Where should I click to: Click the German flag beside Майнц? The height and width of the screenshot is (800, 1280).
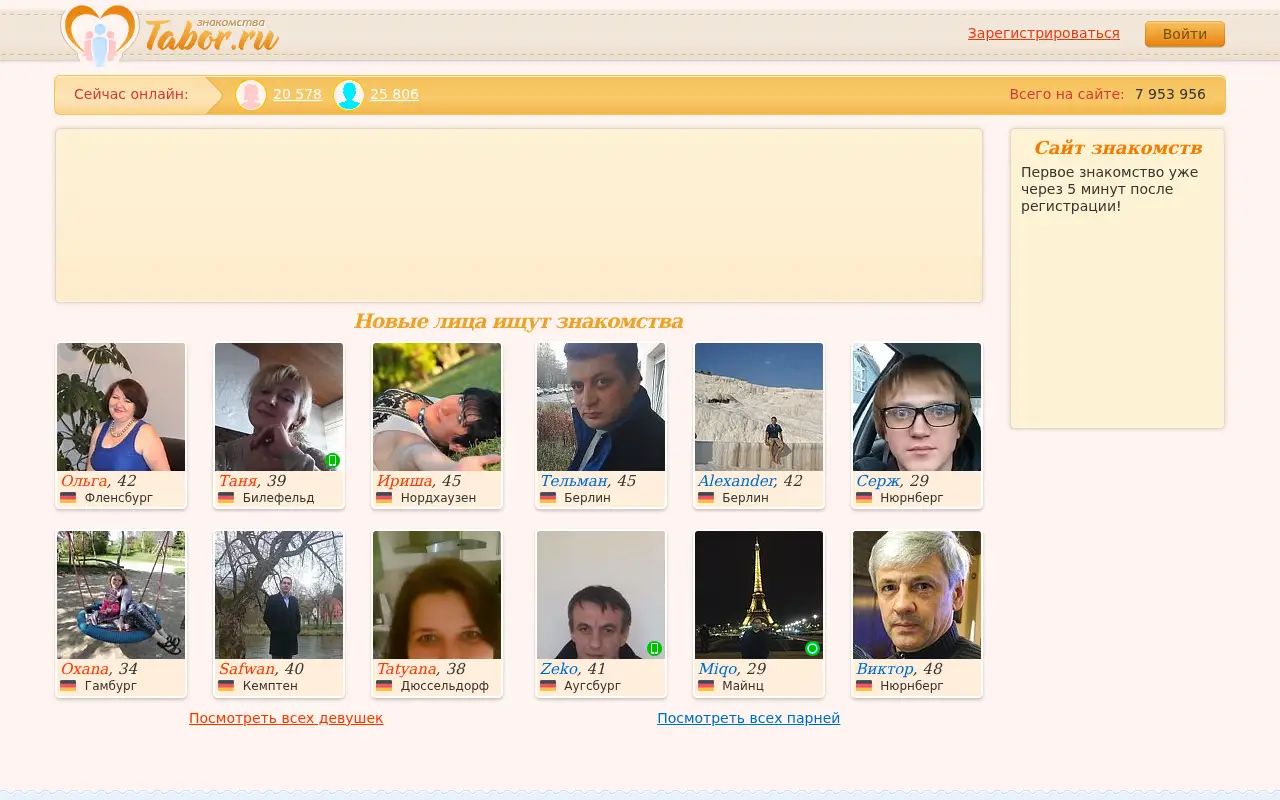[706, 686]
